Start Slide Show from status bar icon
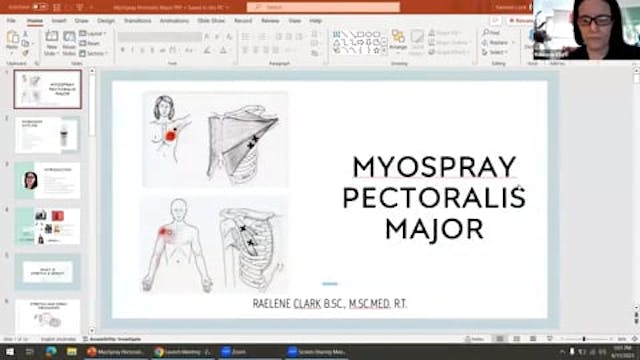 point(549,339)
